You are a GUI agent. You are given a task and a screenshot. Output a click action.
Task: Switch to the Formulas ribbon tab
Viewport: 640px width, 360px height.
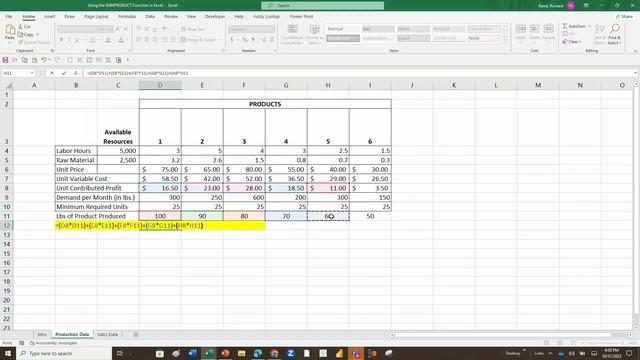click(x=127, y=17)
